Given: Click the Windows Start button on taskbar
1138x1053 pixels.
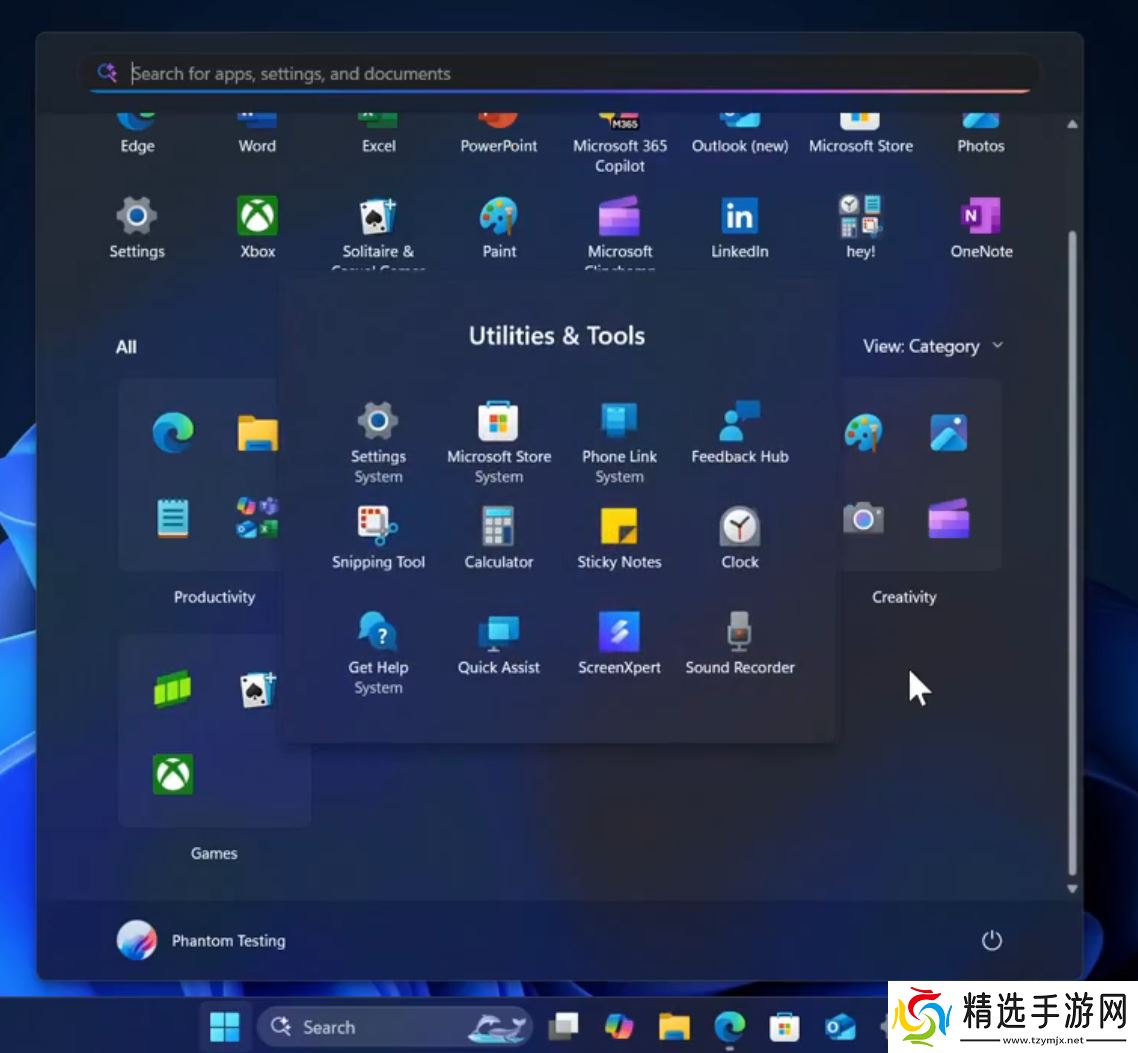Looking at the screenshot, I should pos(225,1027).
